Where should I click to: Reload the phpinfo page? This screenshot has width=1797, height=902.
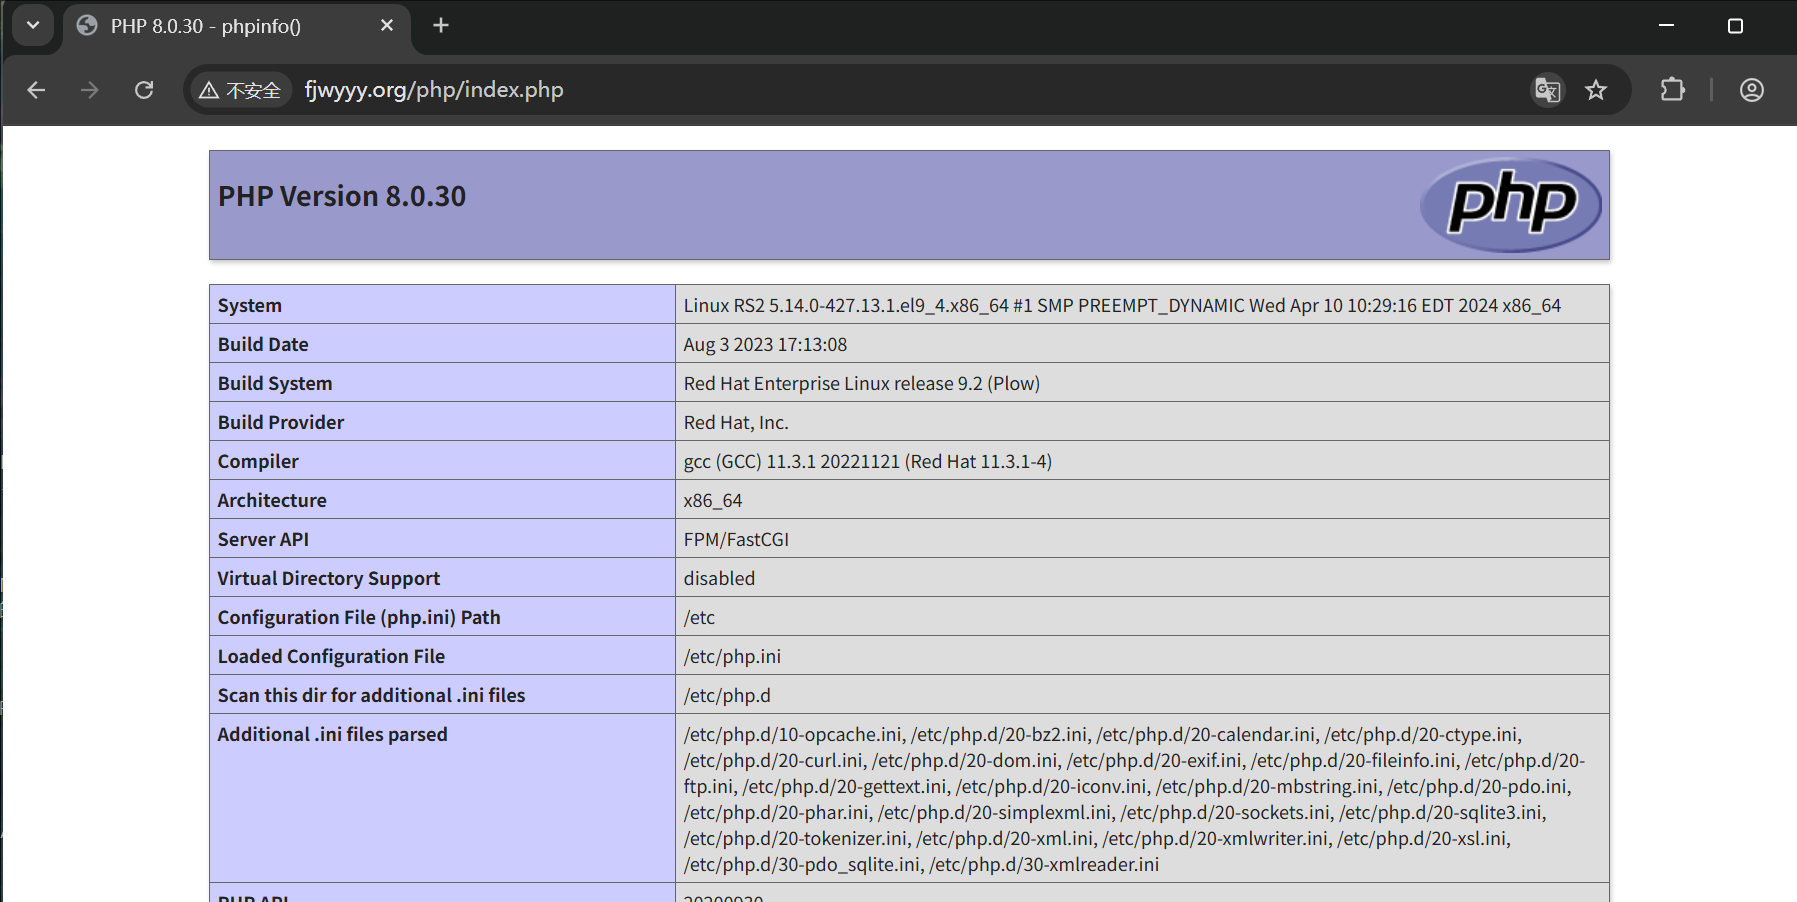pyautogui.click(x=144, y=90)
